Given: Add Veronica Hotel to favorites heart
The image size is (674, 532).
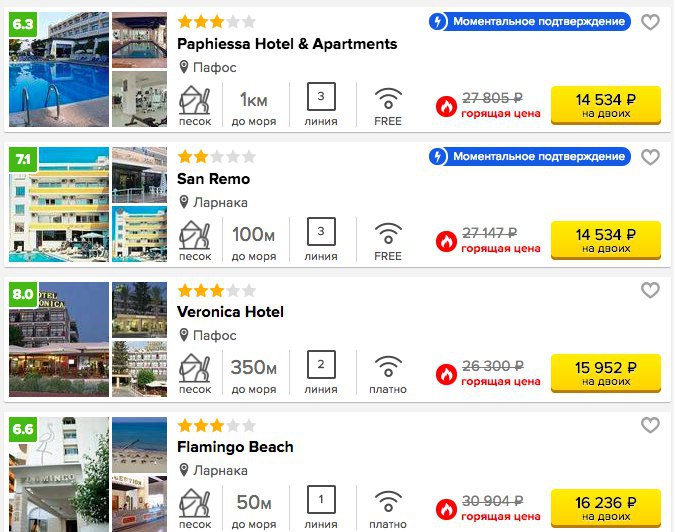Looking at the screenshot, I should click(x=650, y=290).
